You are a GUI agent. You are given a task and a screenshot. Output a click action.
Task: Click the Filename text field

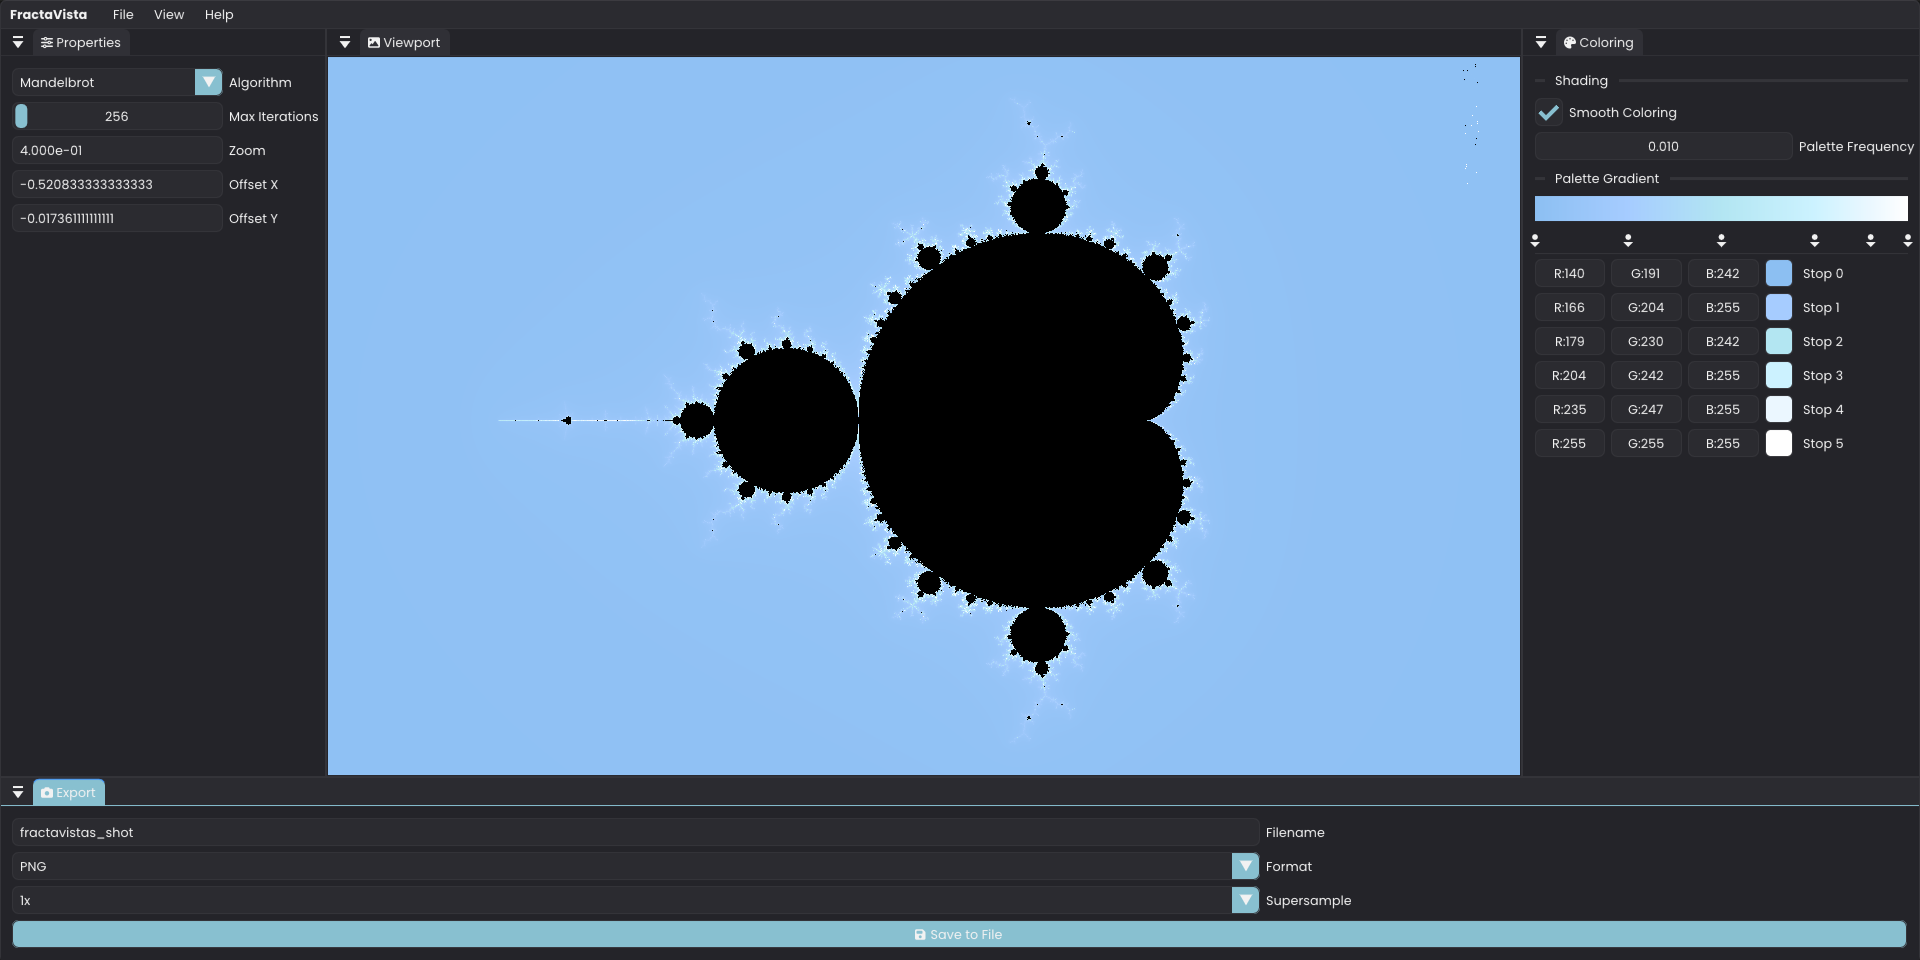pyautogui.click(x=635, y=832)
